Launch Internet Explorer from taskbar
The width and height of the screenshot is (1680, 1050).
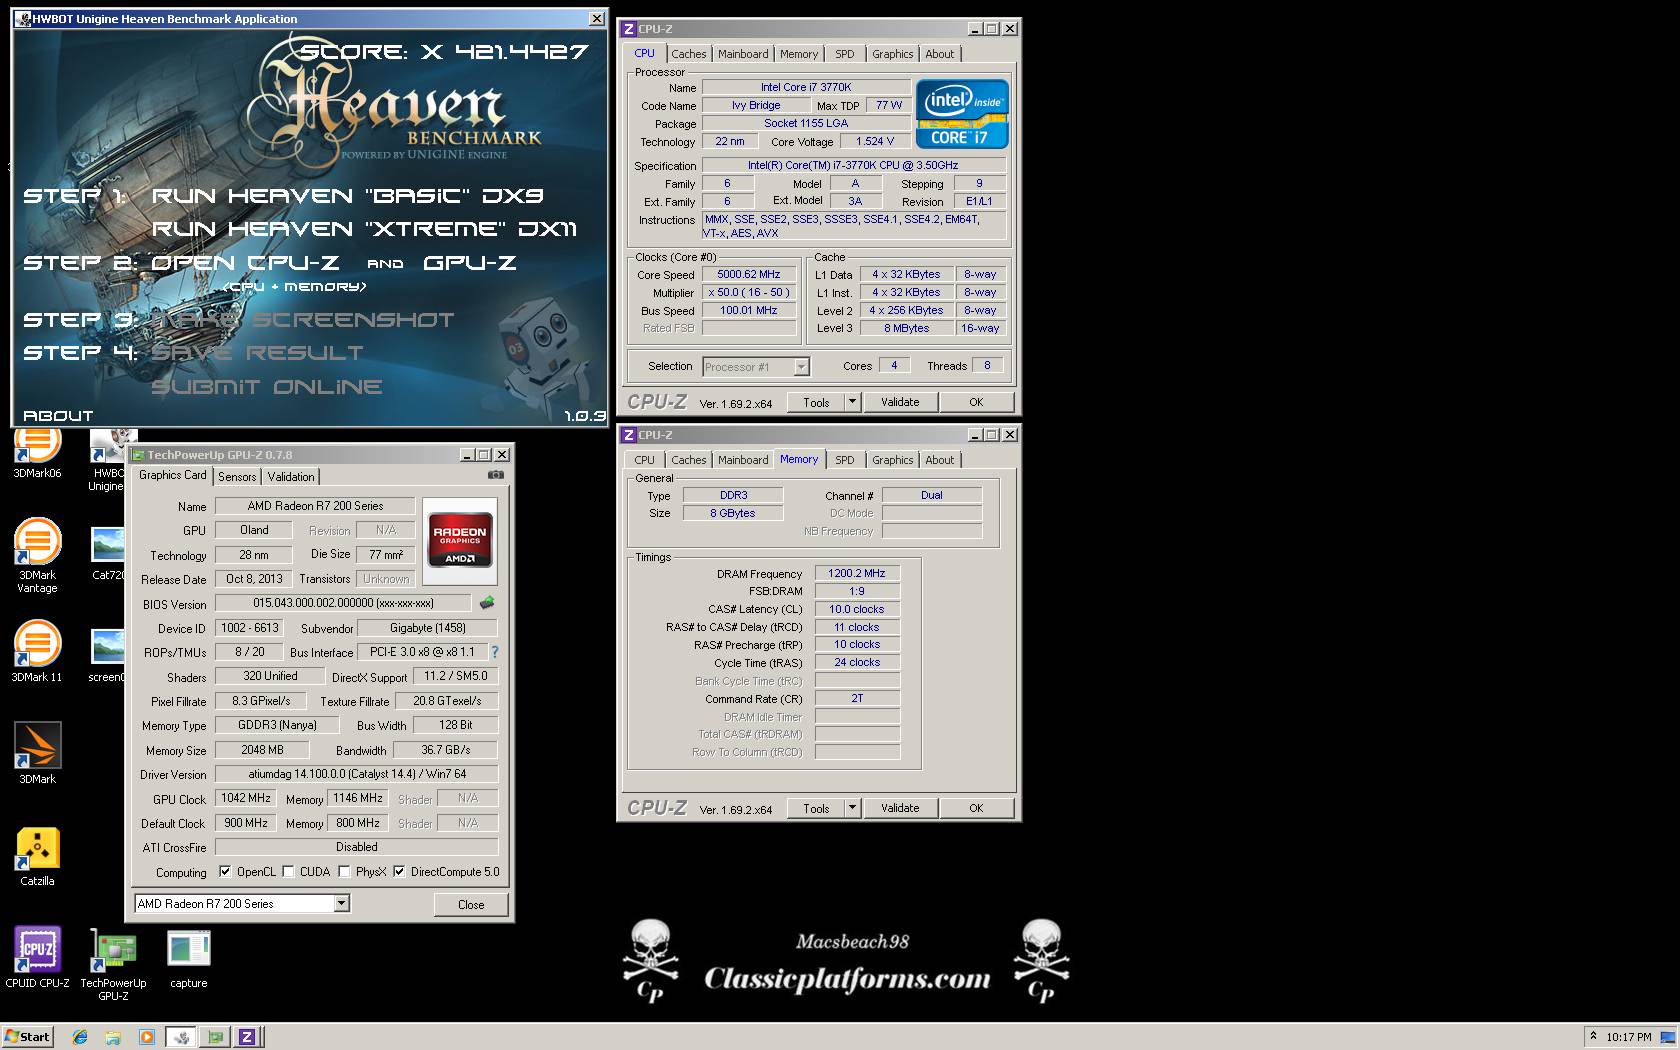(80, 1037)
